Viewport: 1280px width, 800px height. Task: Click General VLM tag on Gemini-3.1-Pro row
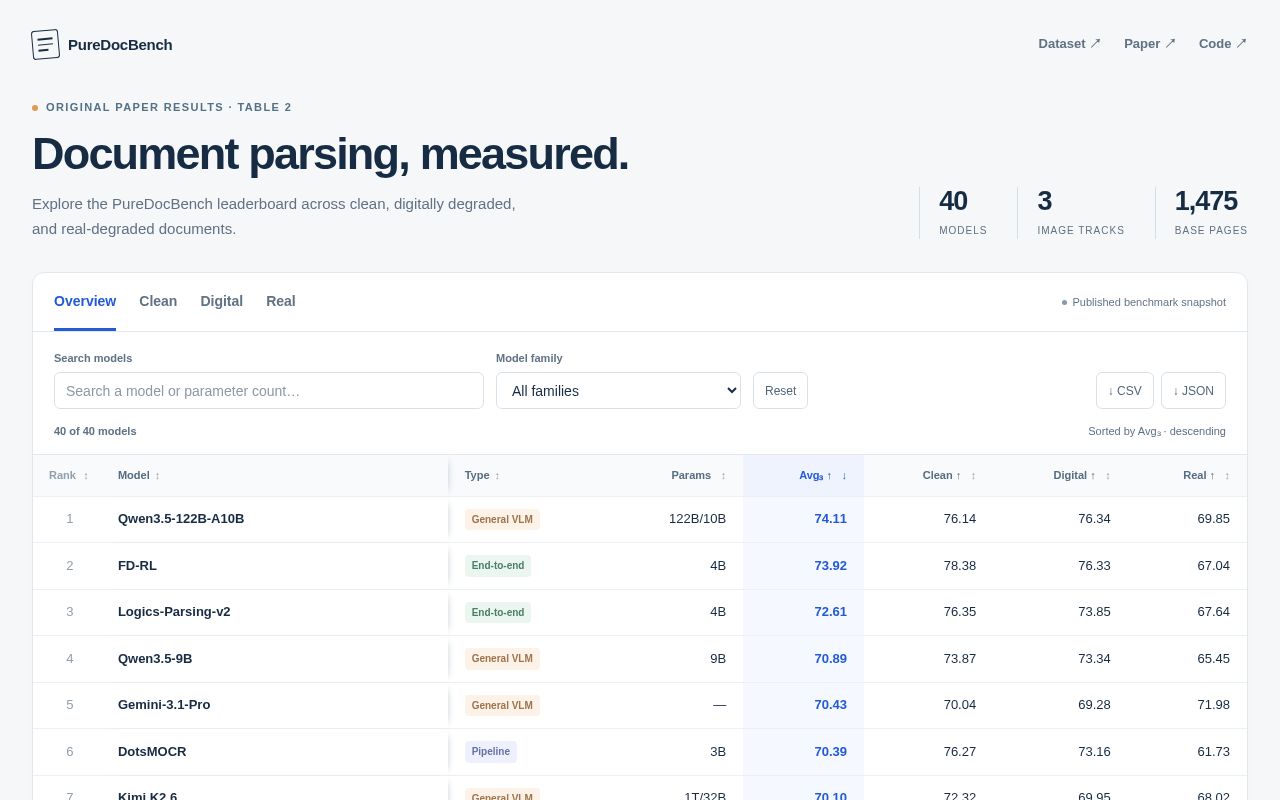[x=502, y=705]
